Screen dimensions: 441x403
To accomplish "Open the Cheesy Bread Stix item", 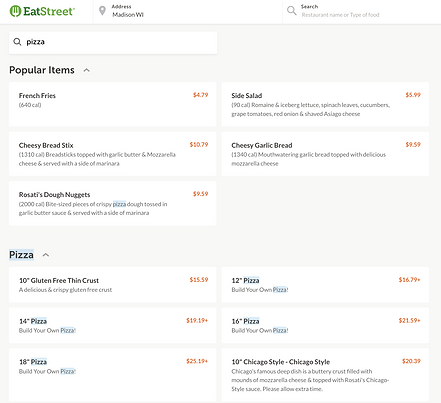I will pyautogui.click(x=113, y=154).
